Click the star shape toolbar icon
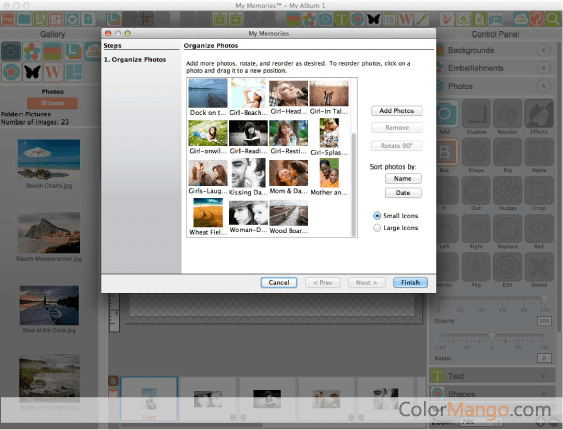 tap(357, 19)
